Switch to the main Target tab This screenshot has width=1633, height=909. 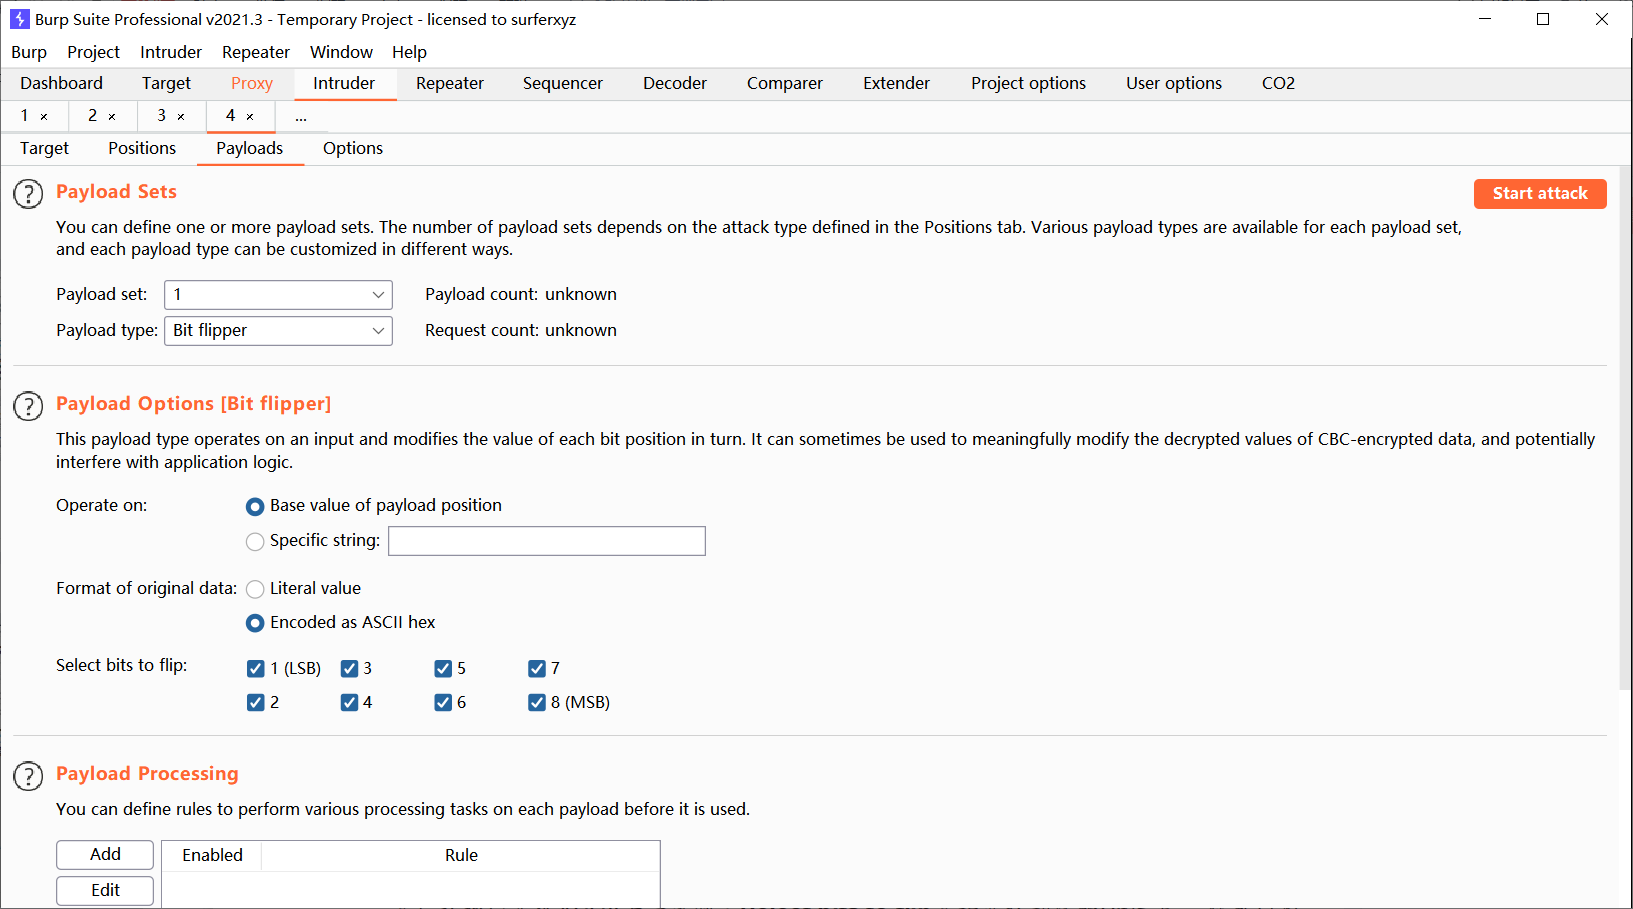166,84
